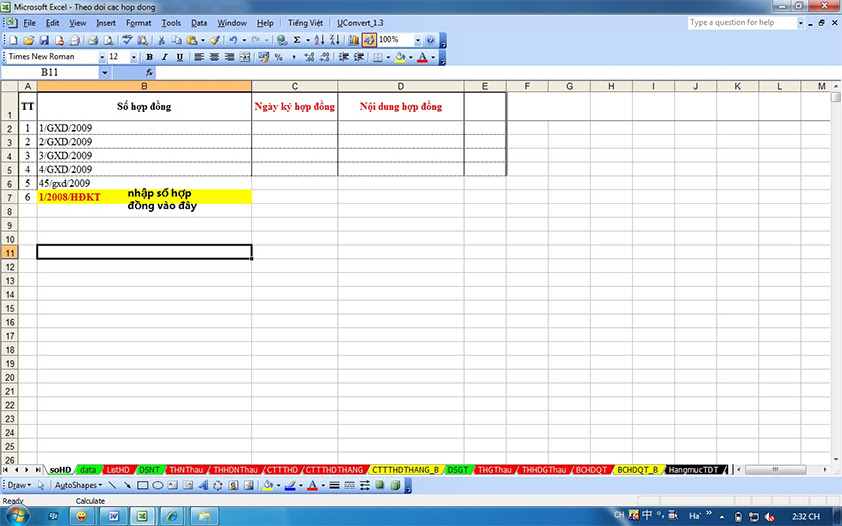Click the Type a question for help box
The width and height of the screenshot is (842, 526).
(741, 23)
